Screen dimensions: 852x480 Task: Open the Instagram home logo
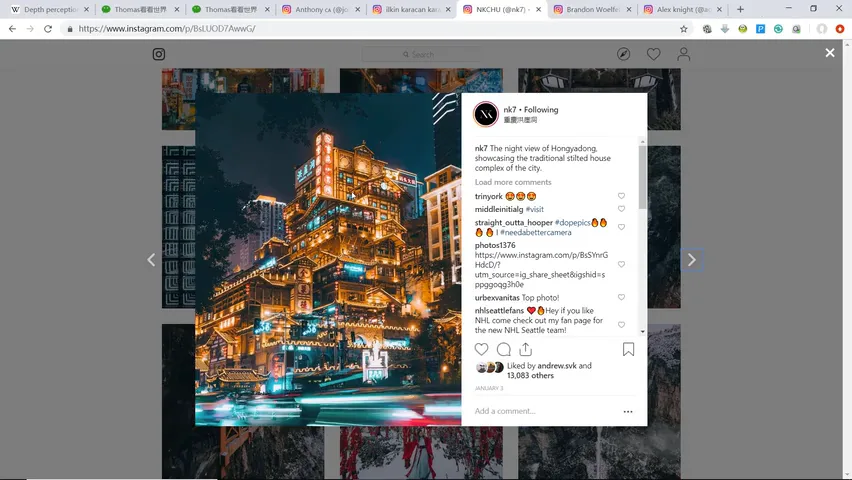159,54
